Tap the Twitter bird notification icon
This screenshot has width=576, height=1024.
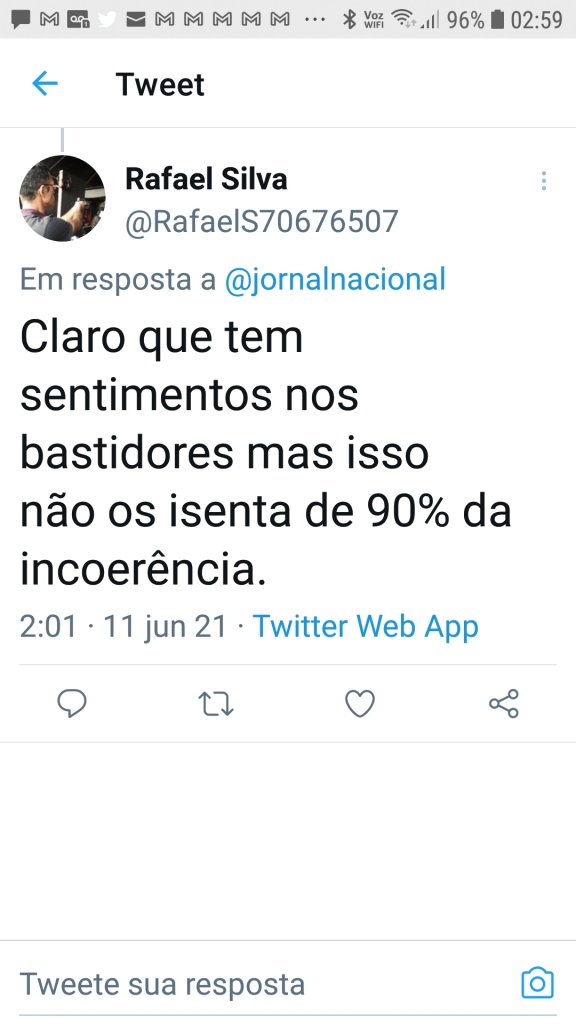pos(106,20)
